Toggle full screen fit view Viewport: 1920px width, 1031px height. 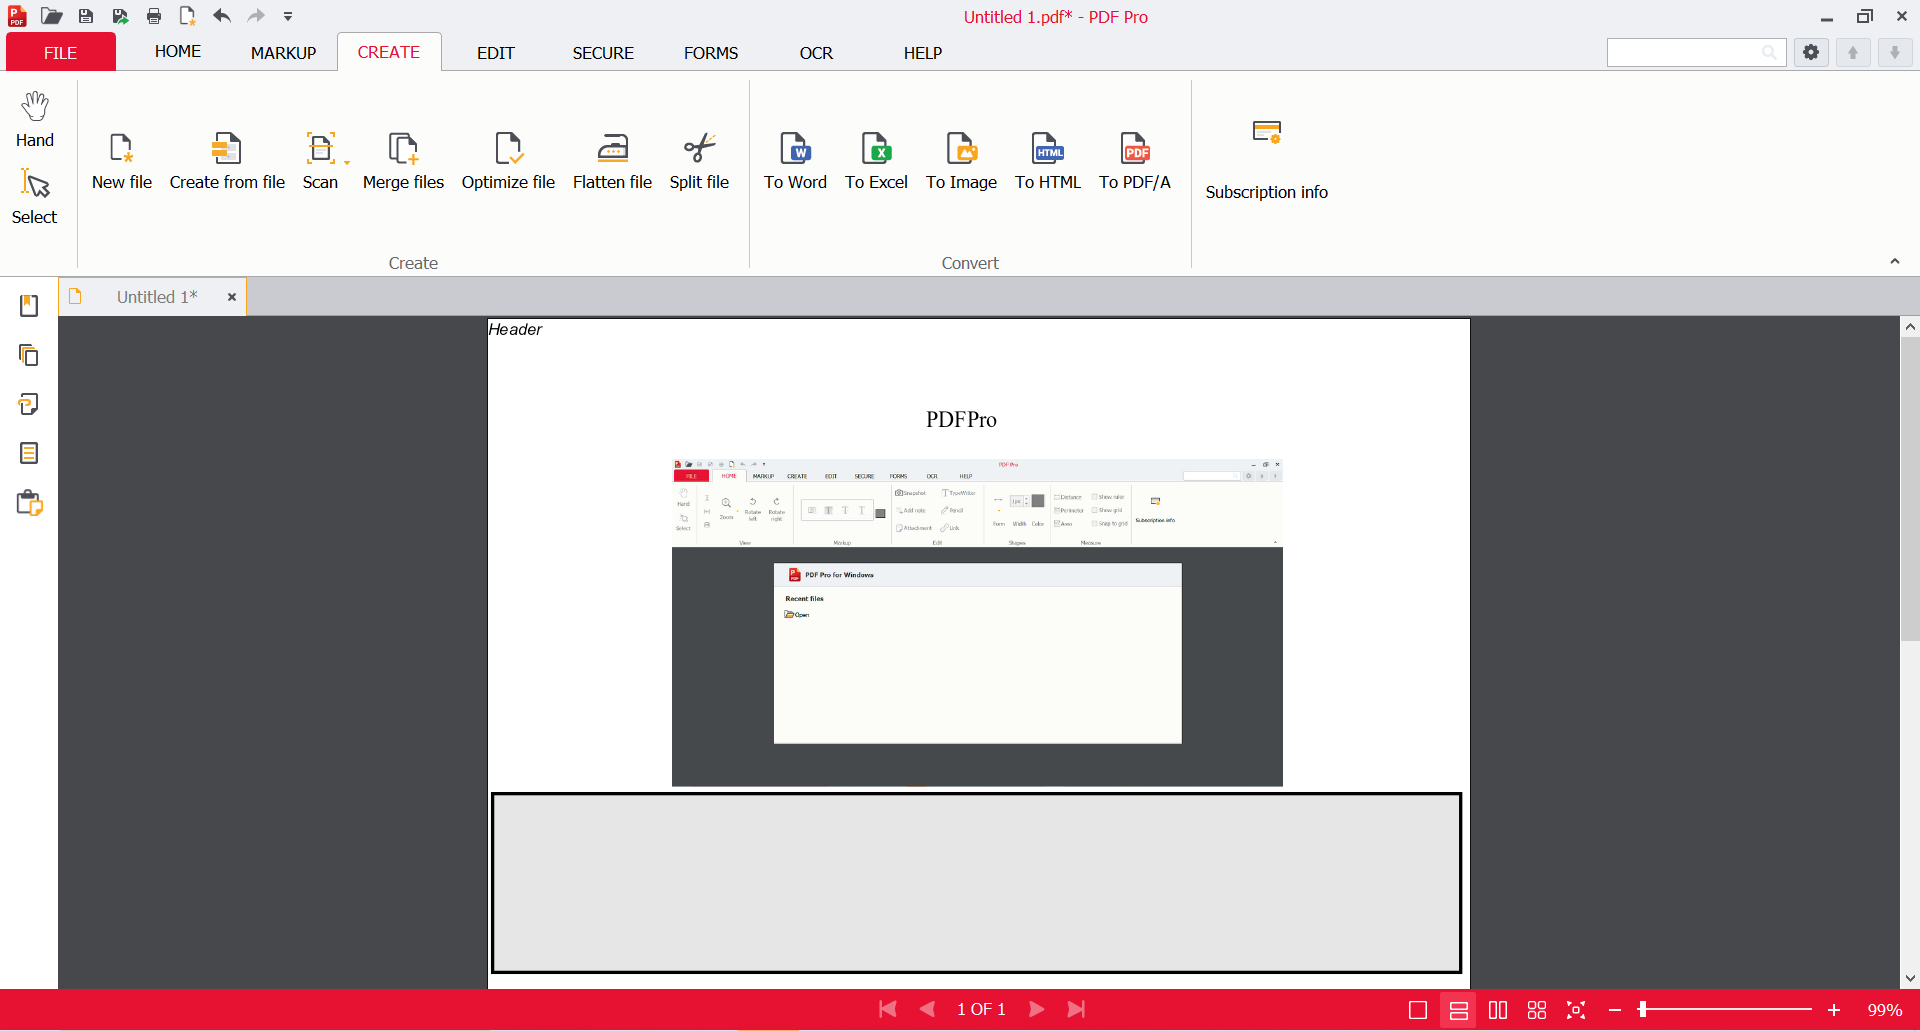click(x=1576, y=1011)
